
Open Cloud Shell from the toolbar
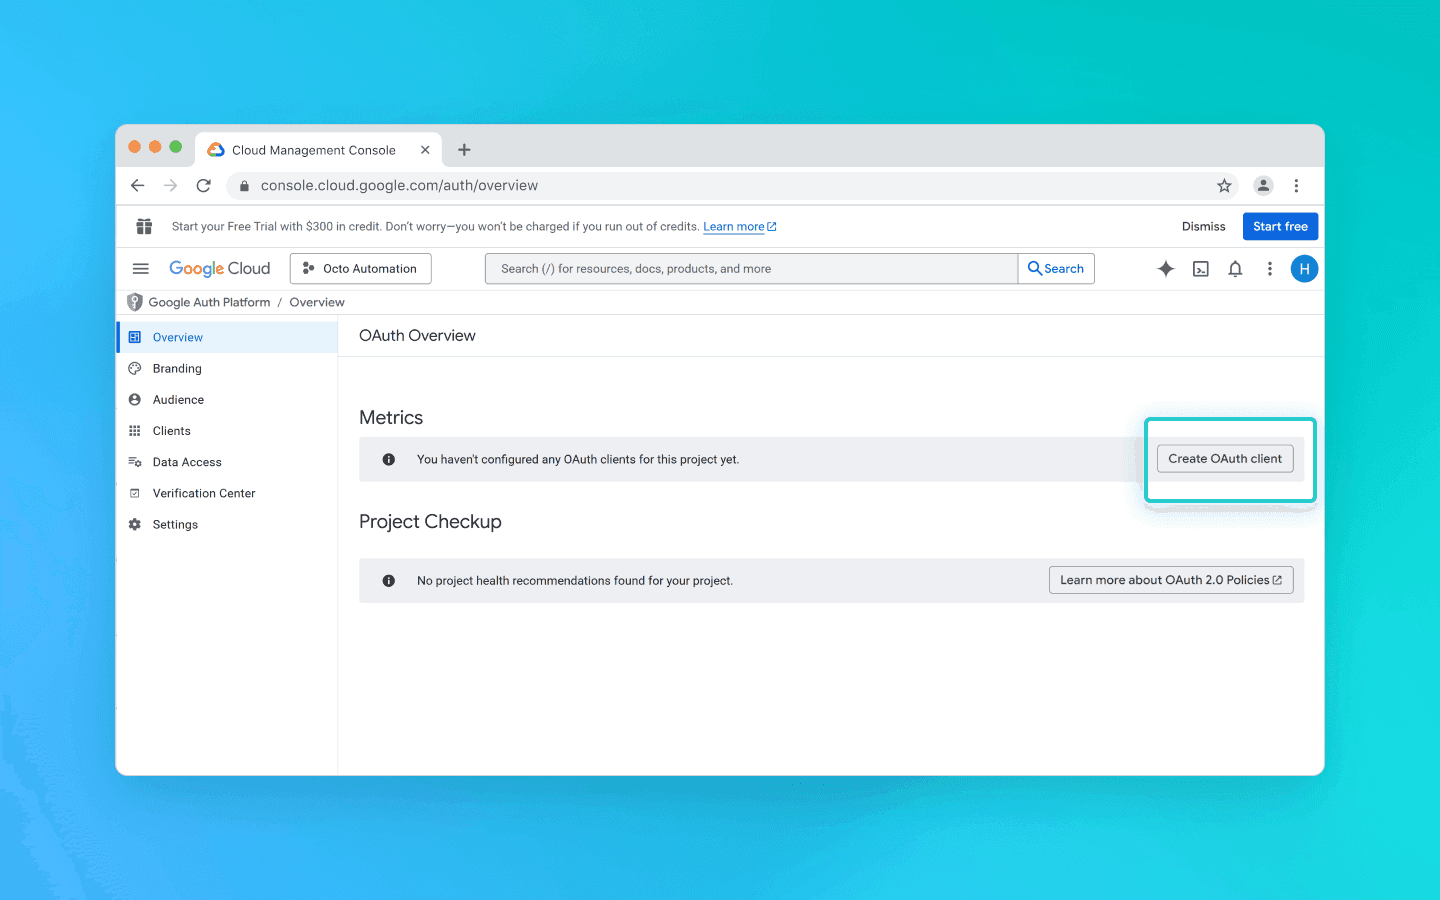pos(1200,268)
